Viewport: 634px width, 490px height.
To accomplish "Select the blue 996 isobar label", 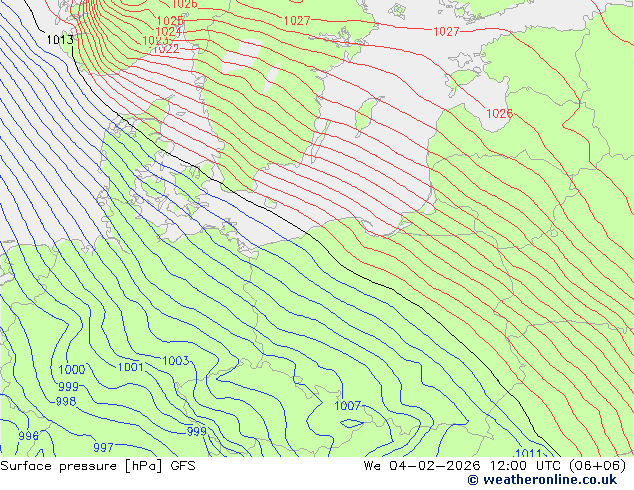I will (x=28, y=436).
